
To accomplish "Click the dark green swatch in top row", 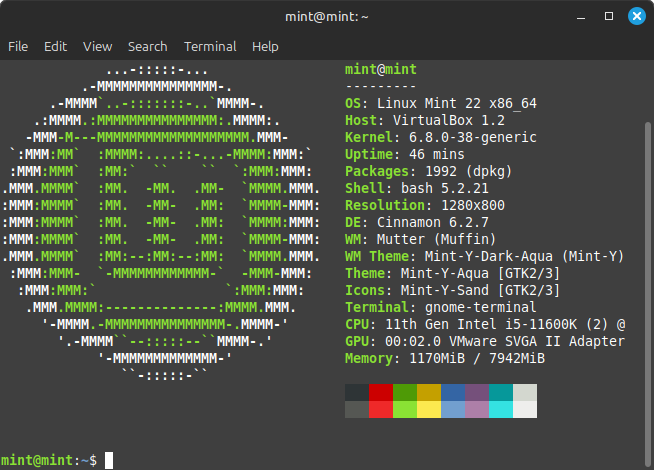I will point(405,392).
